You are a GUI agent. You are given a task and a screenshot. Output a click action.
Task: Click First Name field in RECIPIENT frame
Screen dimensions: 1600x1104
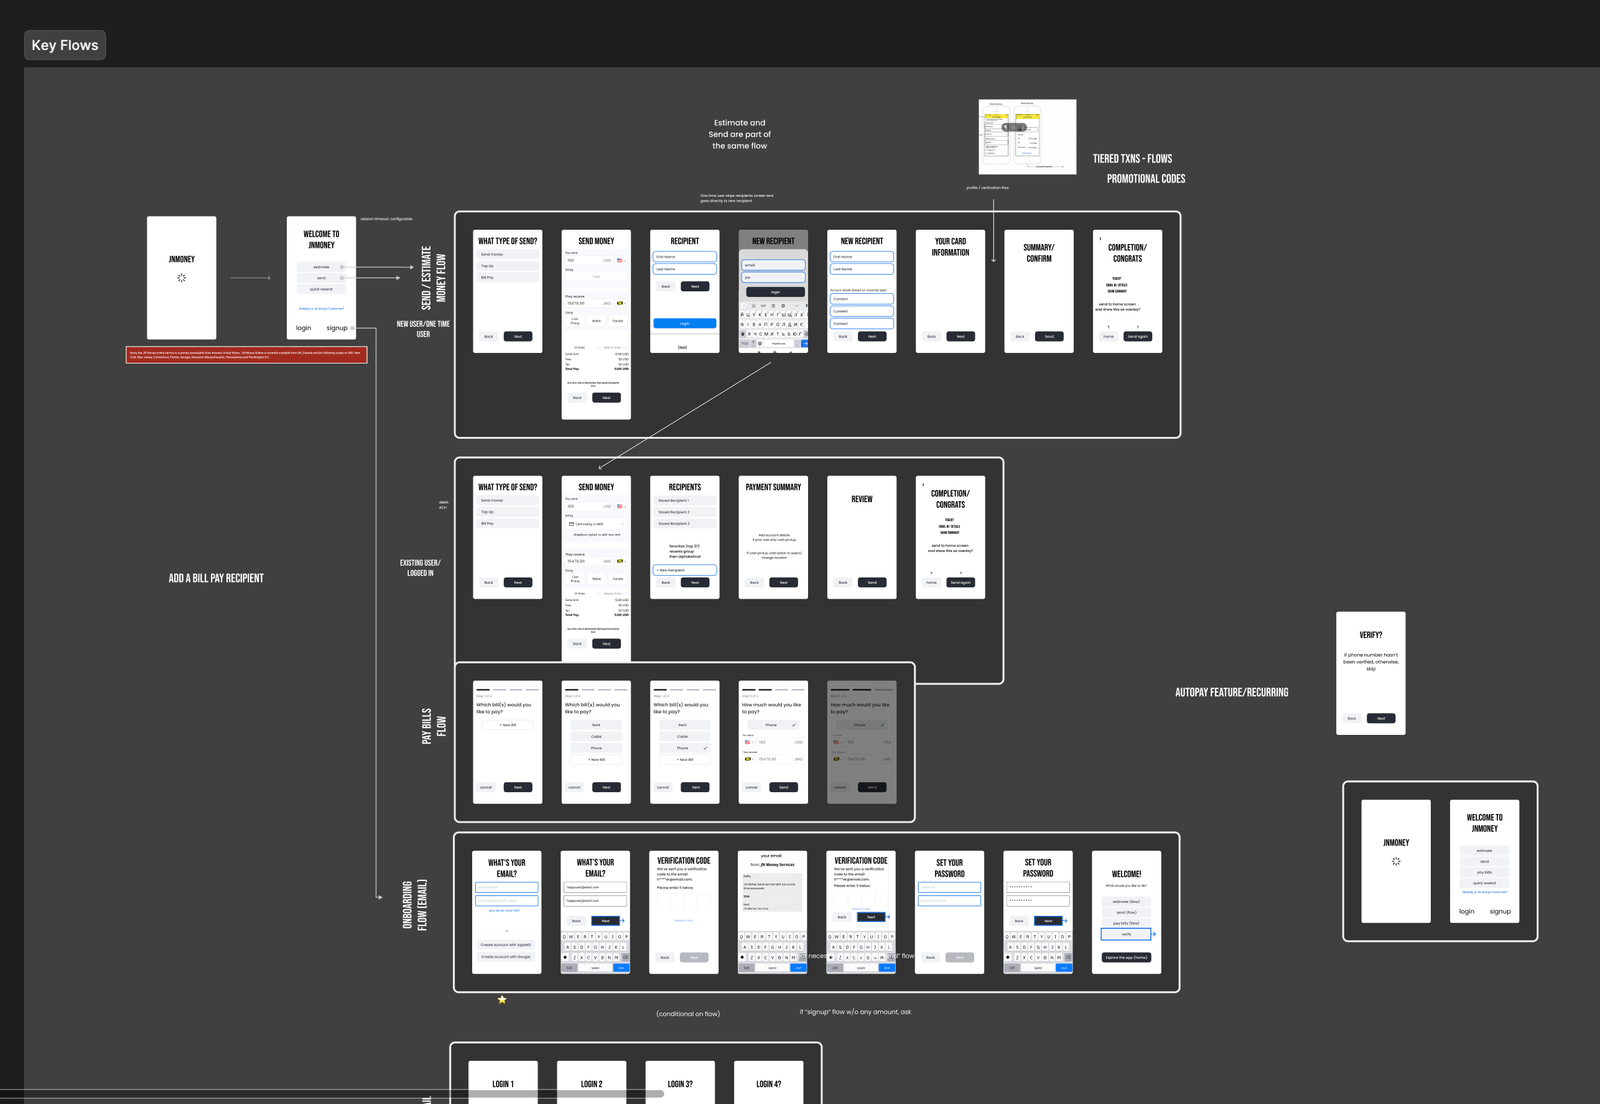[x=685, y=257]
